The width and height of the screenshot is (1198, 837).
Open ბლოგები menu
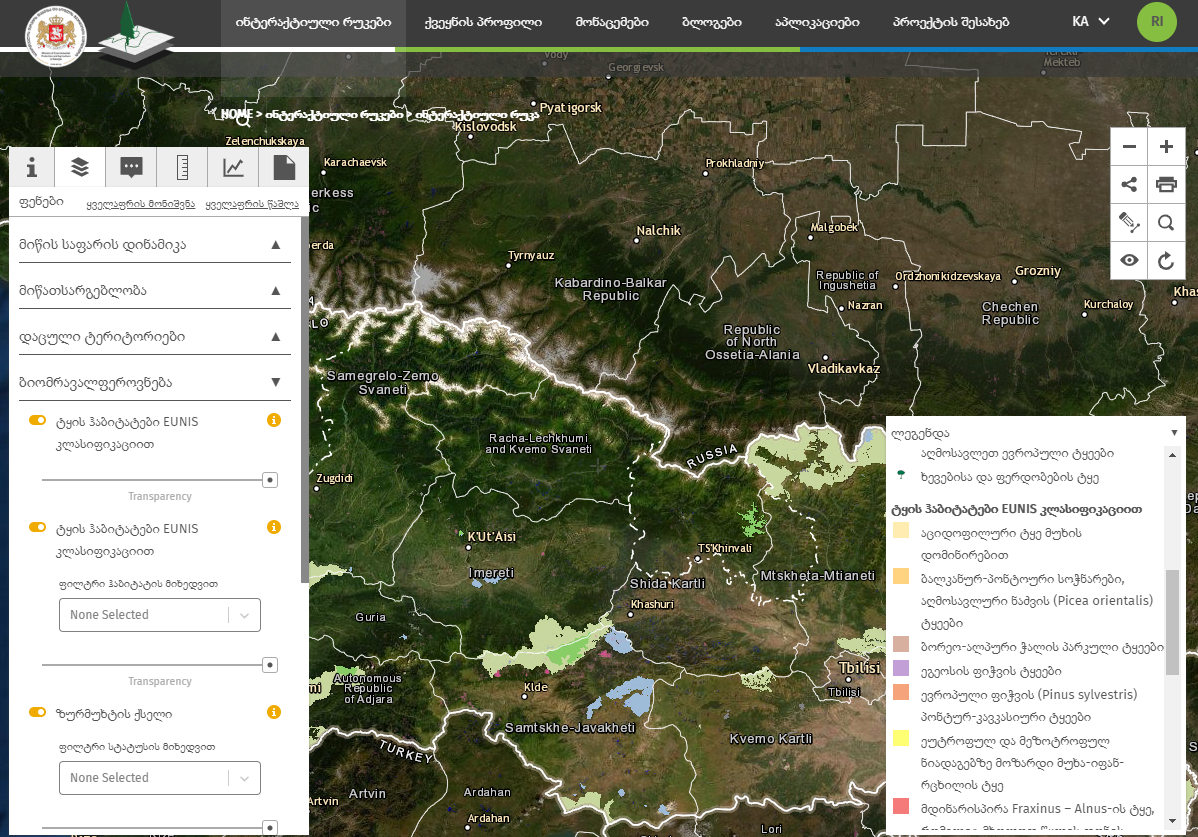711,22
